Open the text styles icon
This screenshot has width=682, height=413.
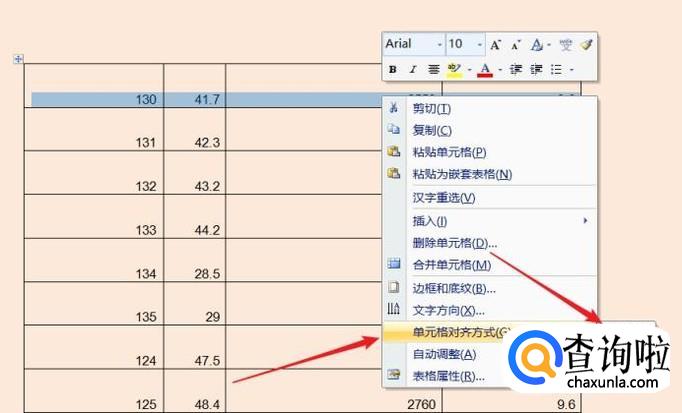[x=536, y=45]
